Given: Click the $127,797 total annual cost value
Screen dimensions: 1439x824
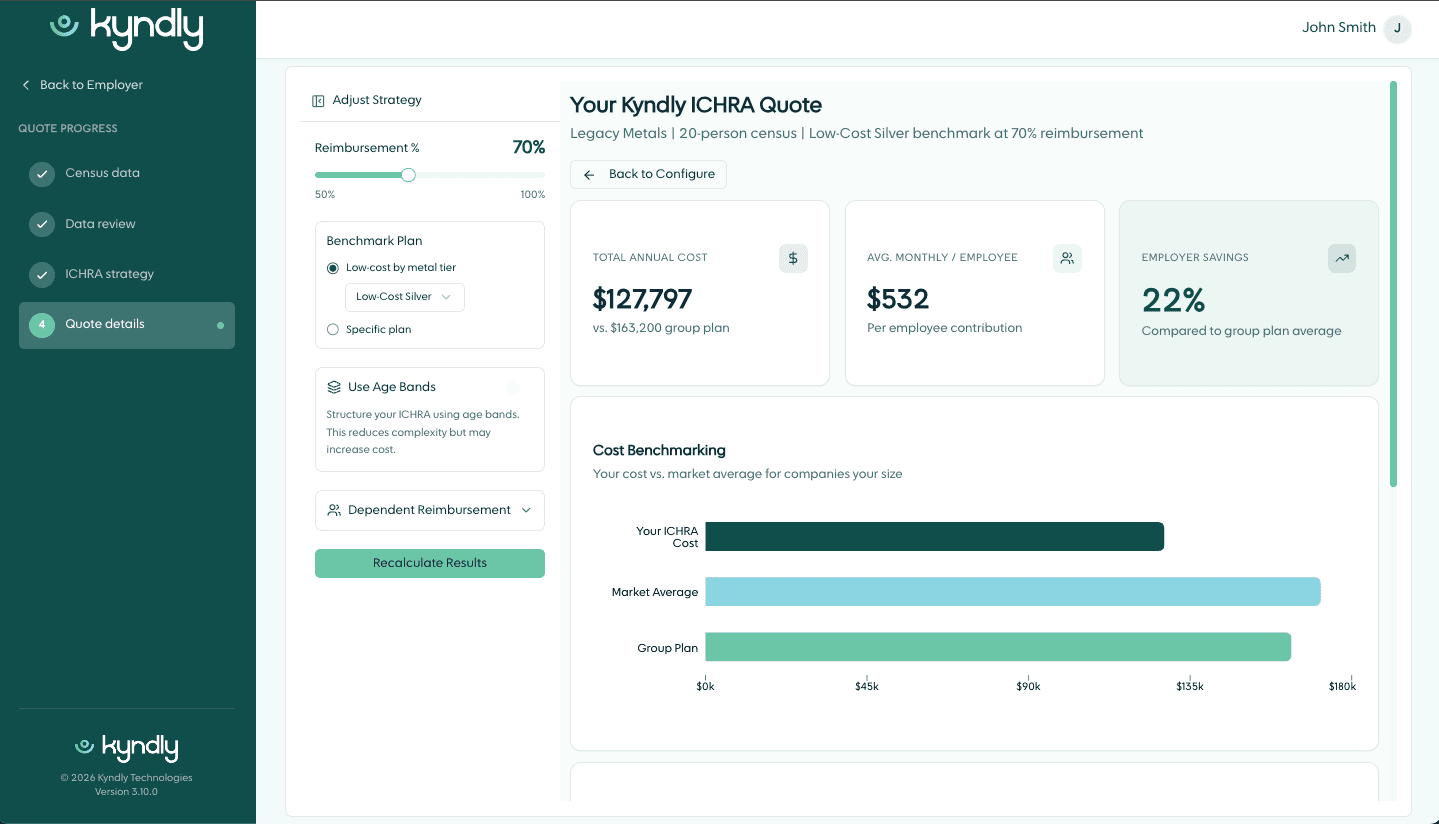Looking at the screenshot, I should (643, 299).
